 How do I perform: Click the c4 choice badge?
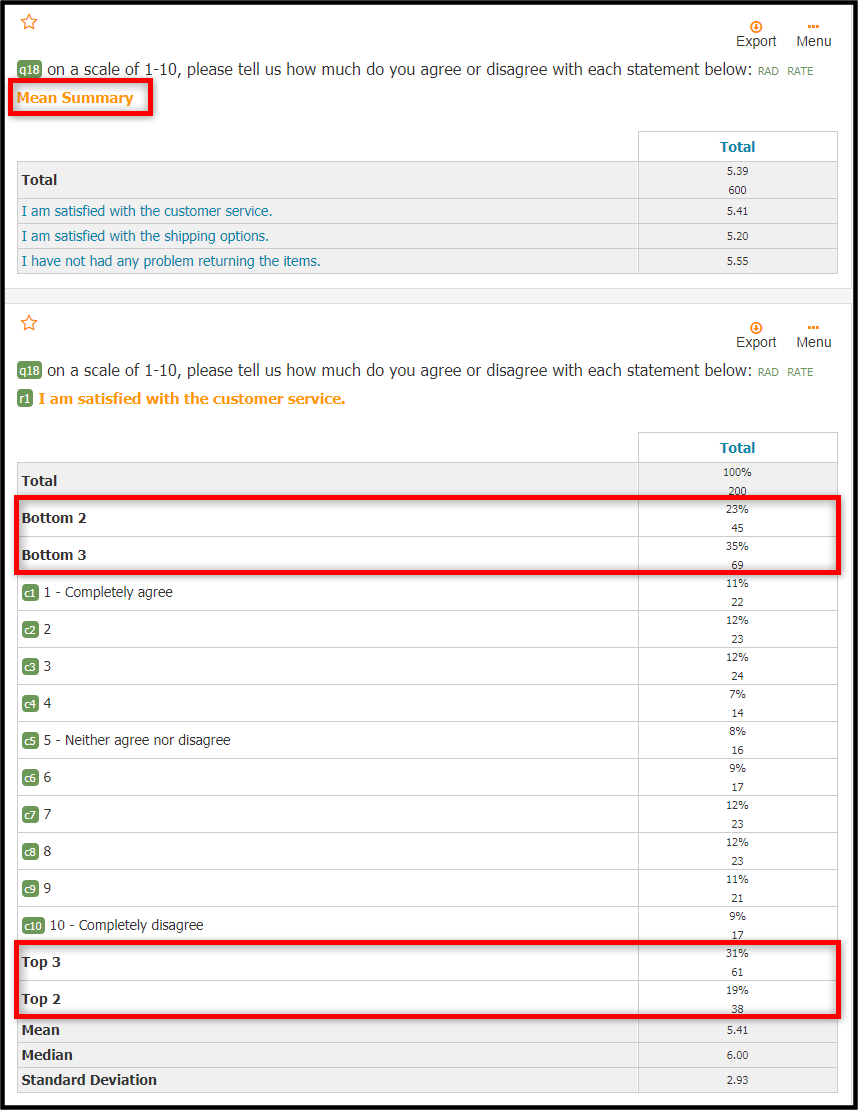30,704
